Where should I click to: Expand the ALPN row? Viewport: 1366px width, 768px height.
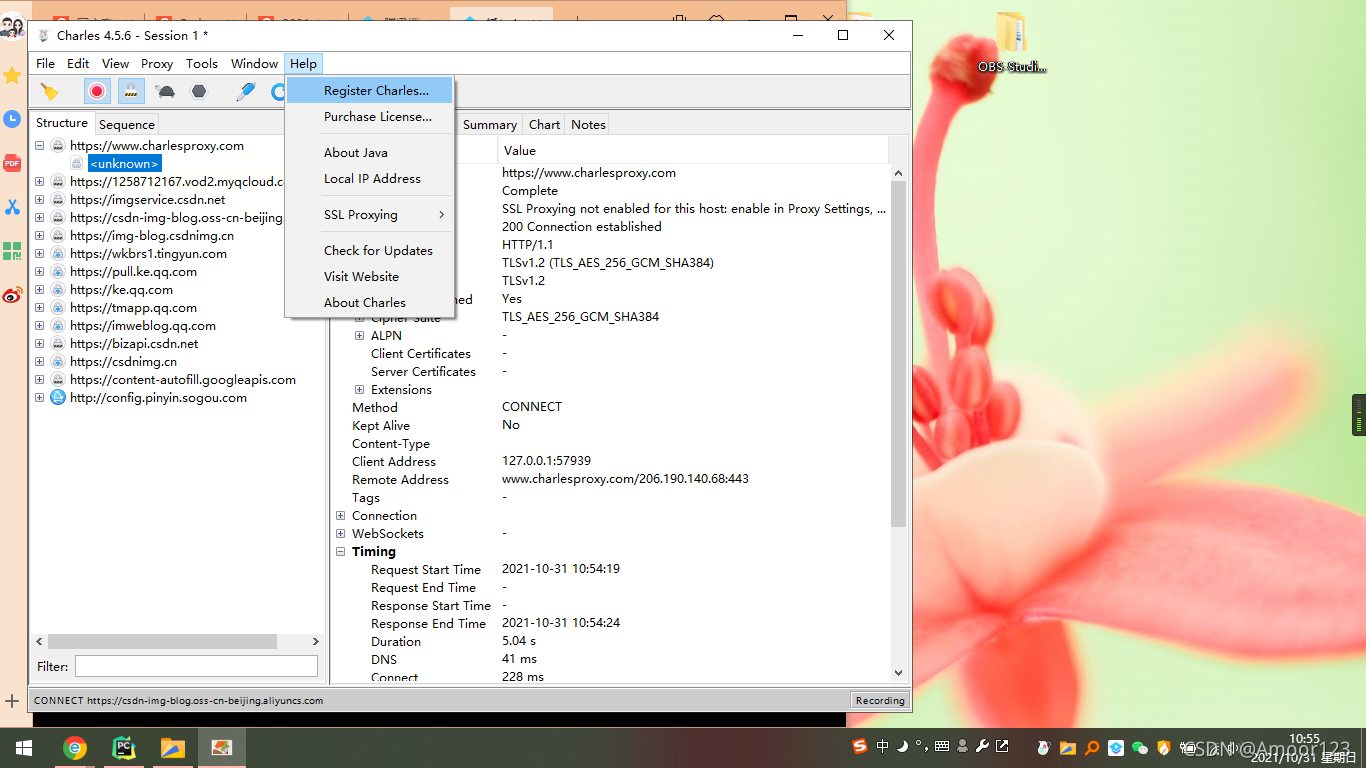point(360,335)
